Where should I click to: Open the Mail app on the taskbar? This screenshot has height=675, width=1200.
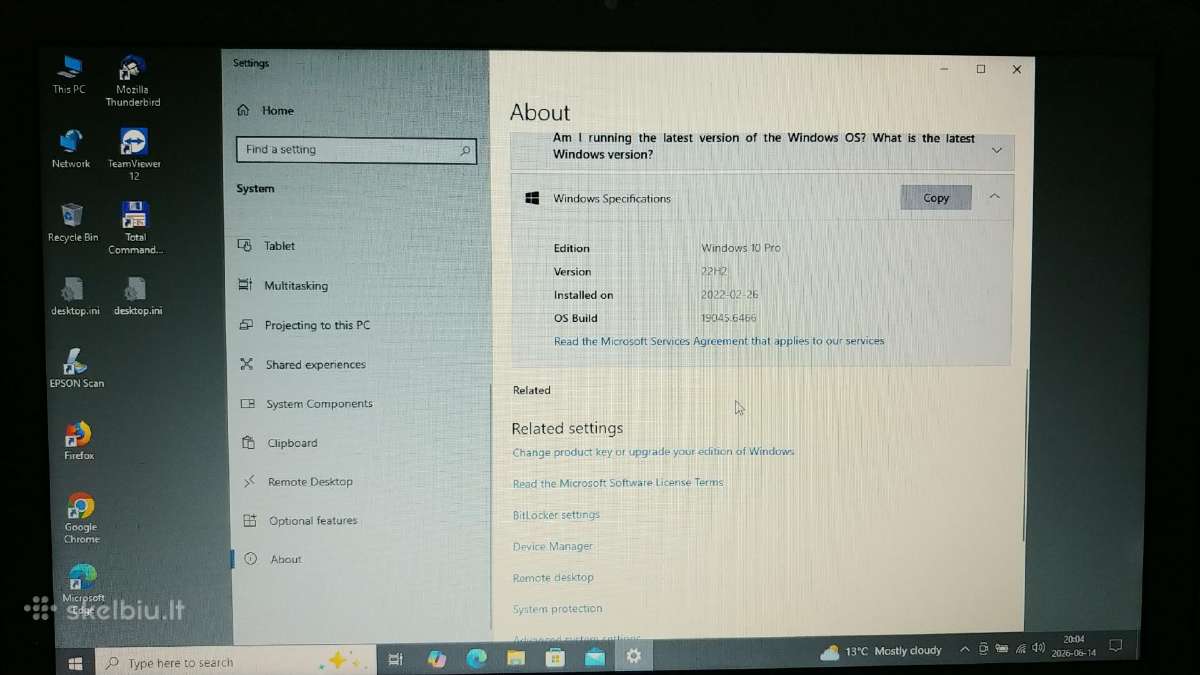coord(594,657)
